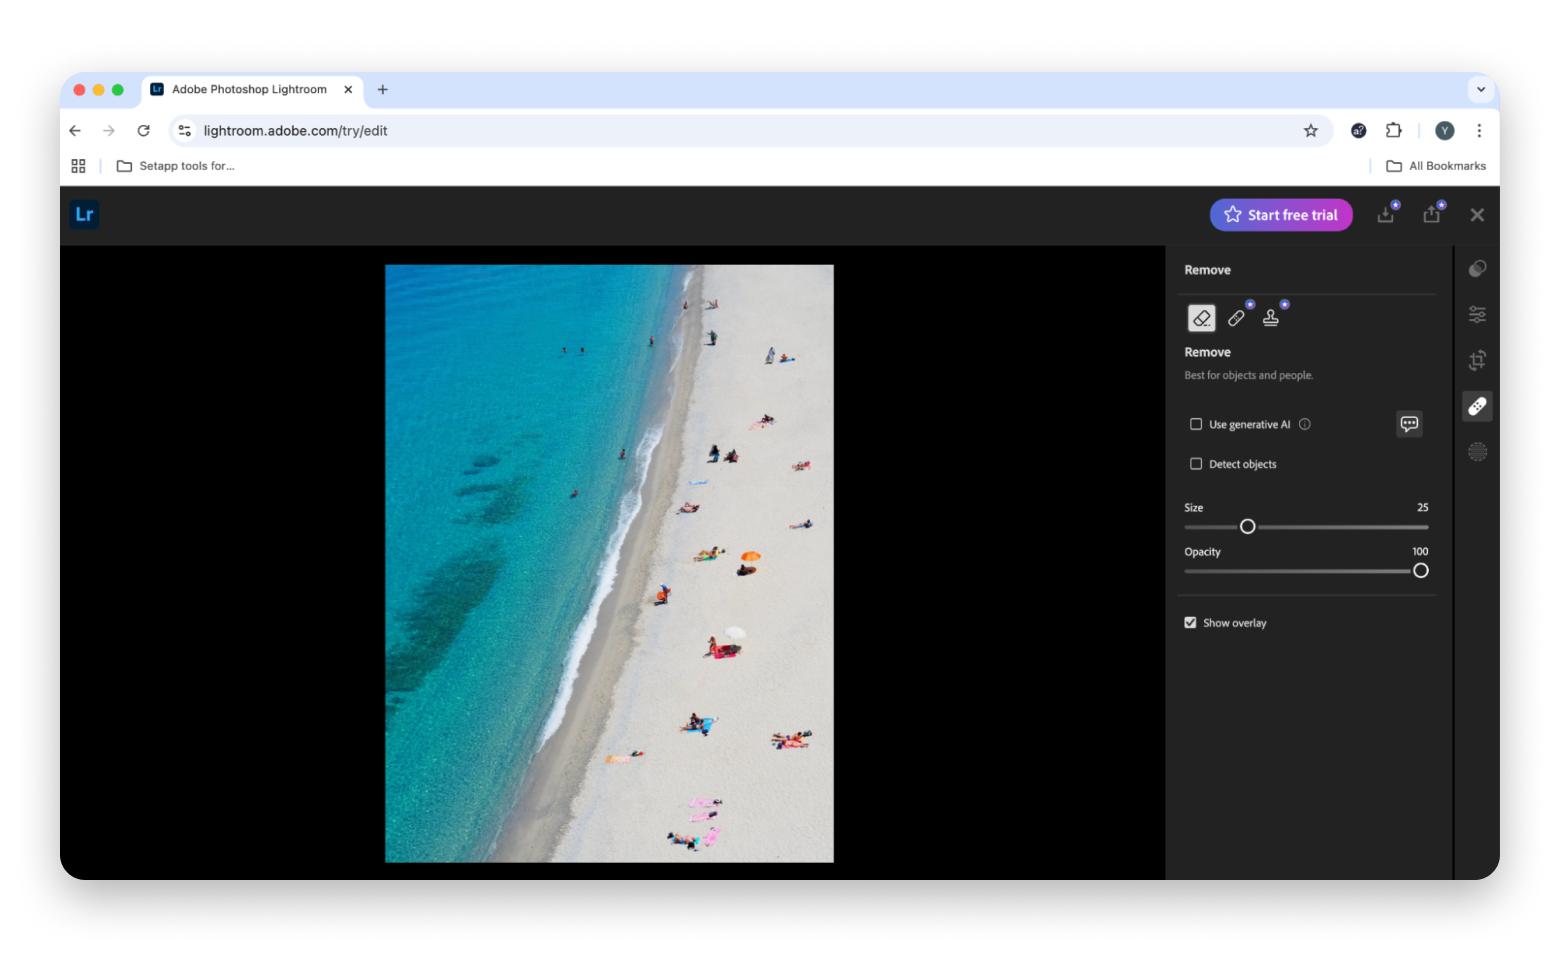
Task: Choose the Clone stamp tool
Action: click(x=1271, y=318)
